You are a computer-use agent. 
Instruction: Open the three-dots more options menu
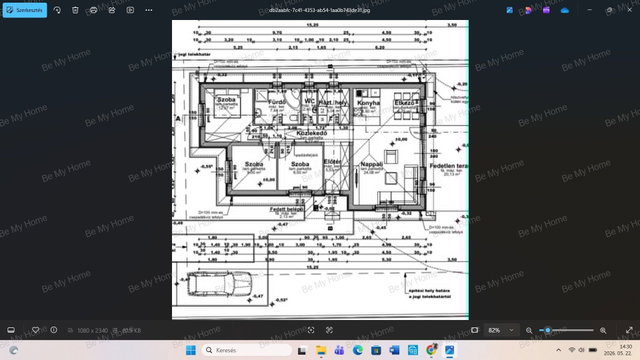coord(149,10)
